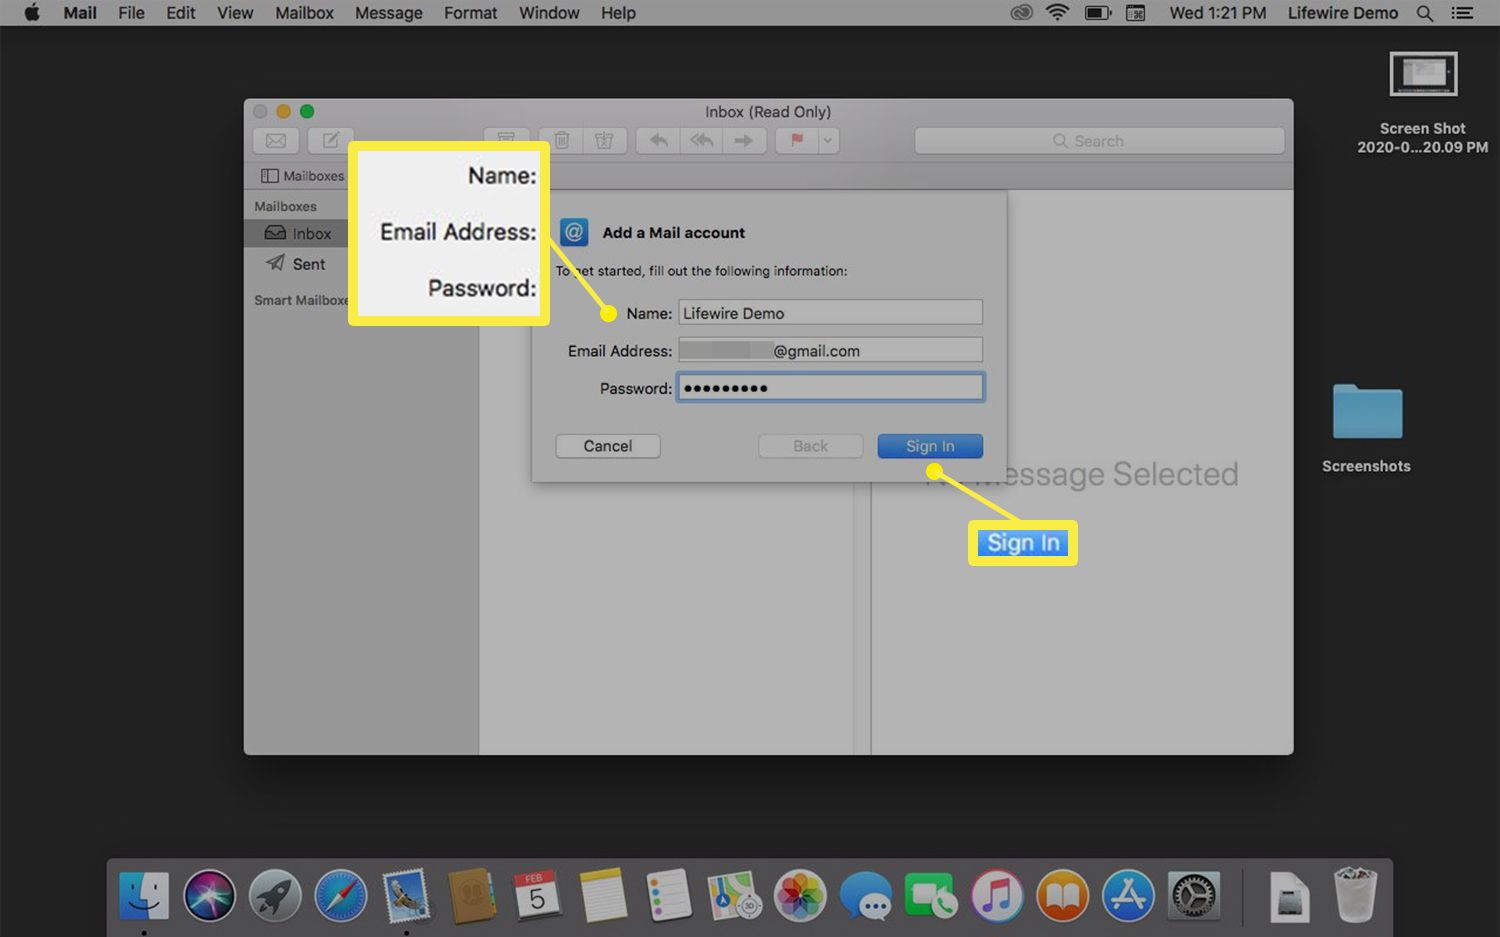Image resolution: width=1500 pixels, height=937 pixels.
Task: Open Launchpad rocket icon in dock
Action: click(275, 895)
